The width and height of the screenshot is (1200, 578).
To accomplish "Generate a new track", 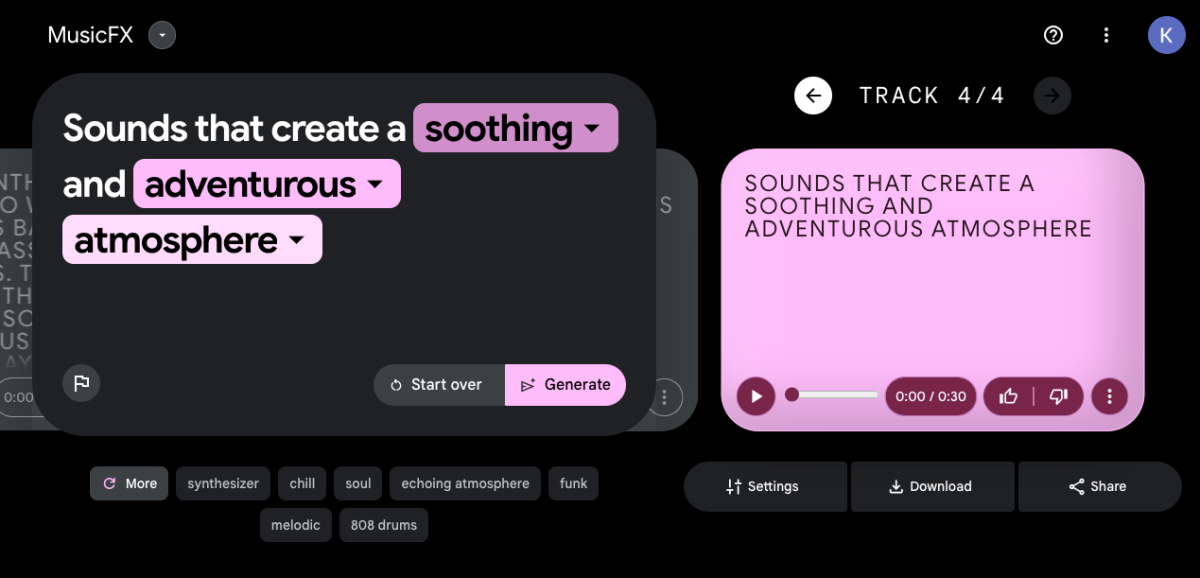I will pos(565,384).
